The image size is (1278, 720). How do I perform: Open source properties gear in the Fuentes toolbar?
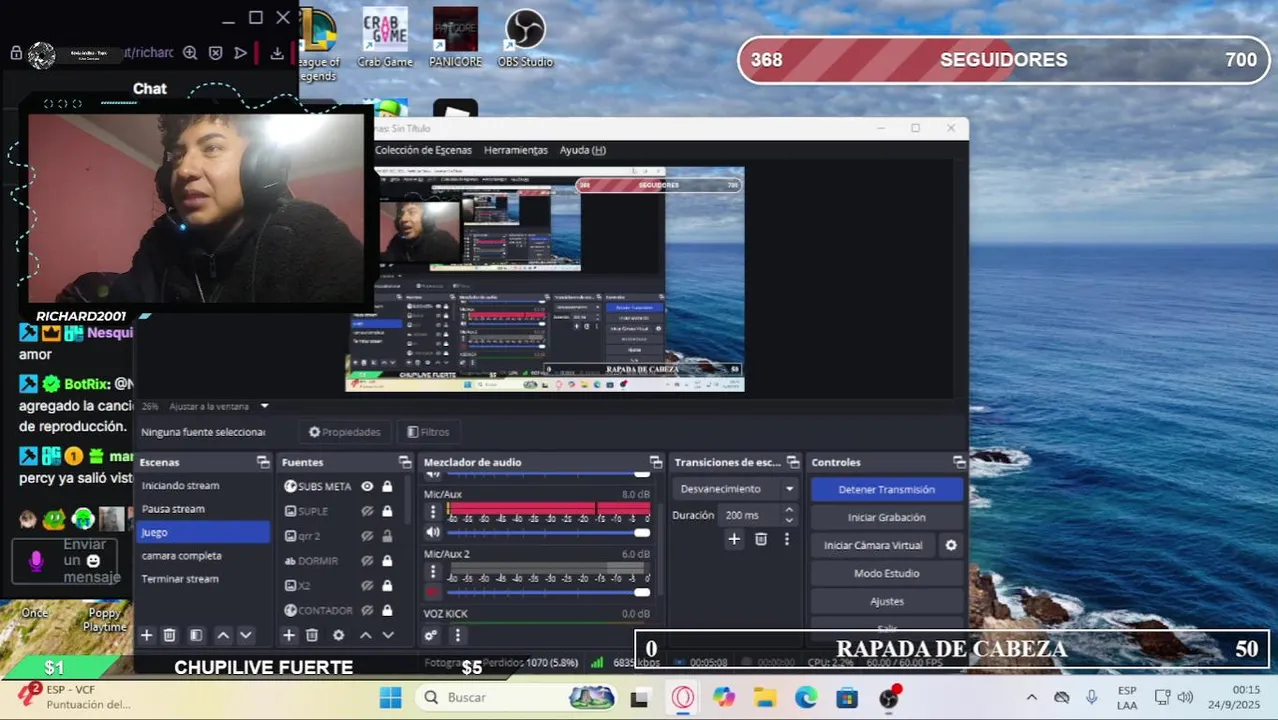[x=338, y=635]
